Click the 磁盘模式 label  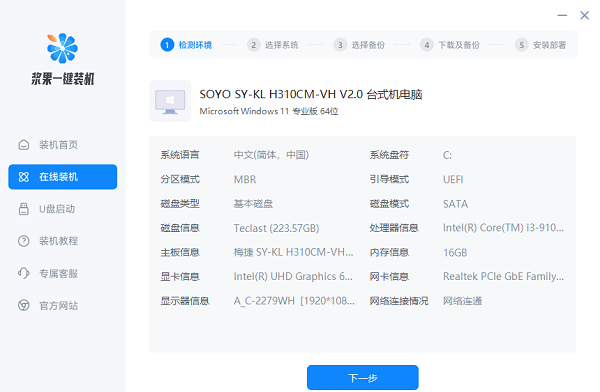389,204
